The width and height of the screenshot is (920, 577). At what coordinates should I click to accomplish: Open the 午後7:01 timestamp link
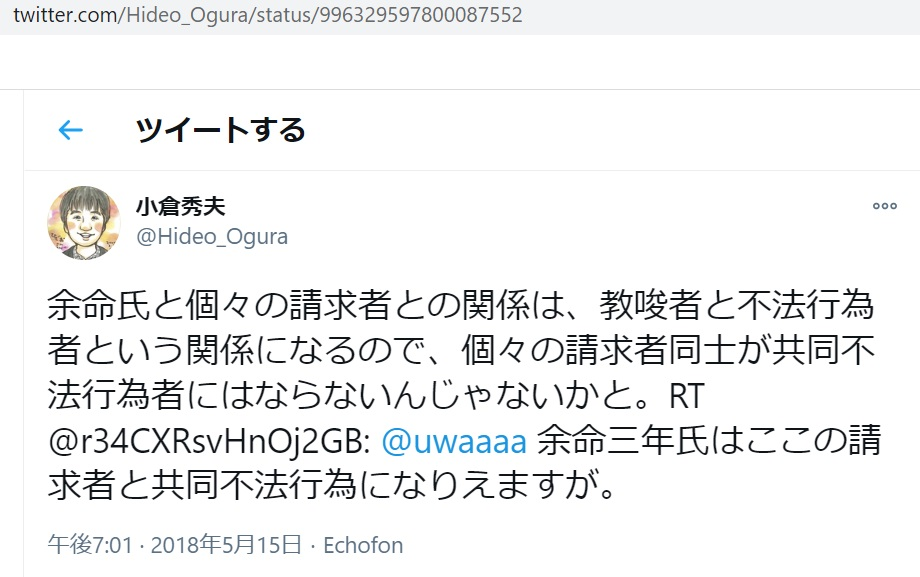click(x=90, y=545)
